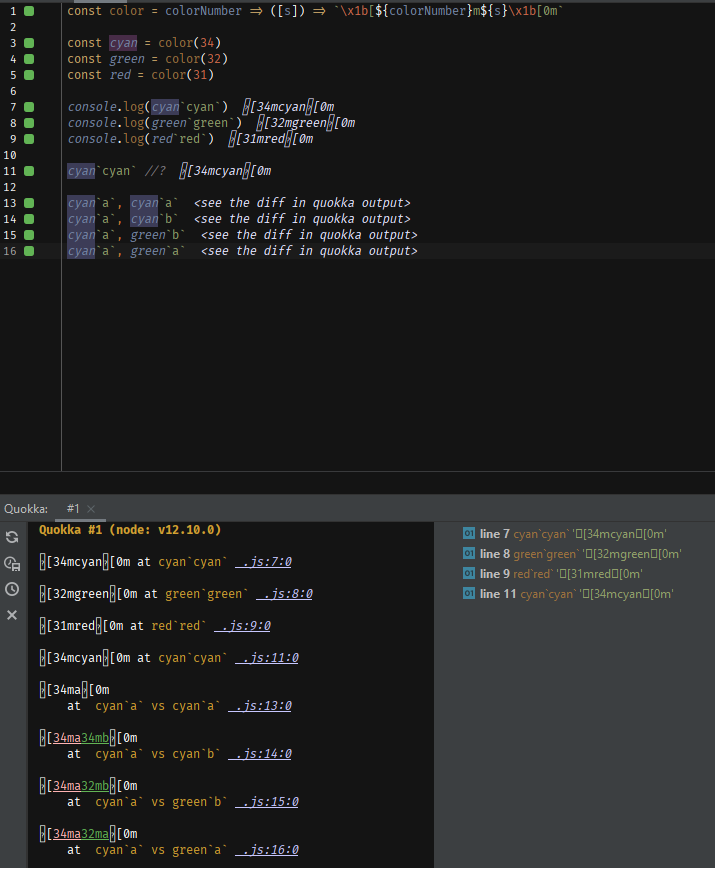Click the 01 badge on the line 11 entry
Viewport: 715px width, 869px height.
click(x=468, y=593)
